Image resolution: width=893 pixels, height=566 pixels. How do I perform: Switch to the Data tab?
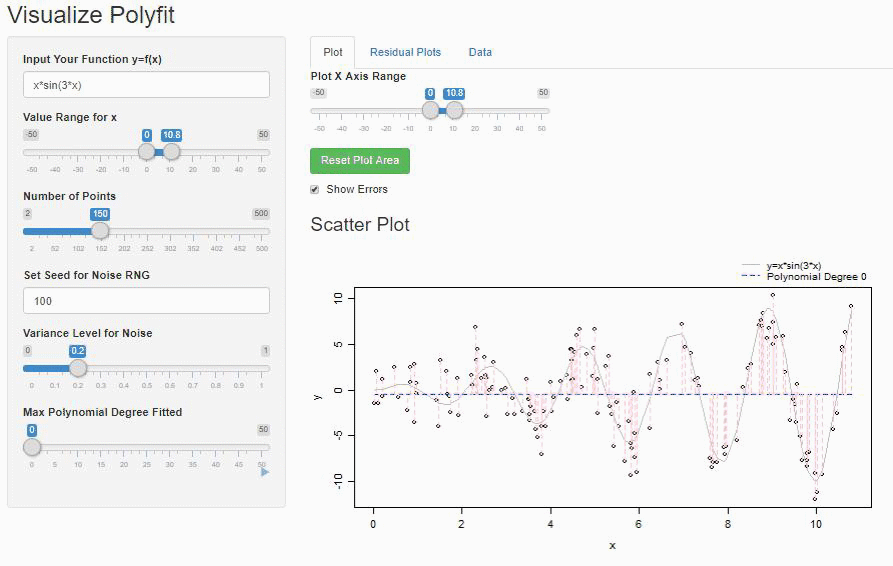pyautogui.click(x=480, y=52)
